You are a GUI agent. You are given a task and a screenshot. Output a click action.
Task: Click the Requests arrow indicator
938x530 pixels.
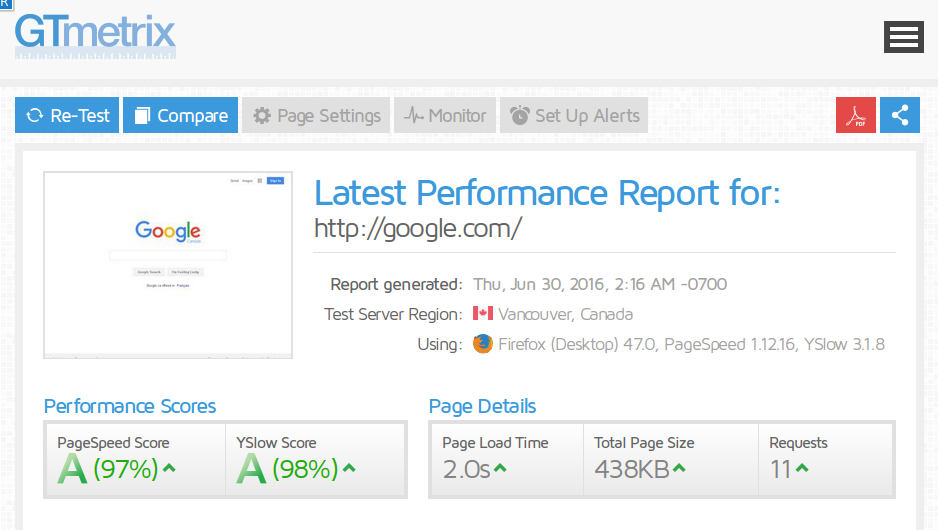[802, 468]
